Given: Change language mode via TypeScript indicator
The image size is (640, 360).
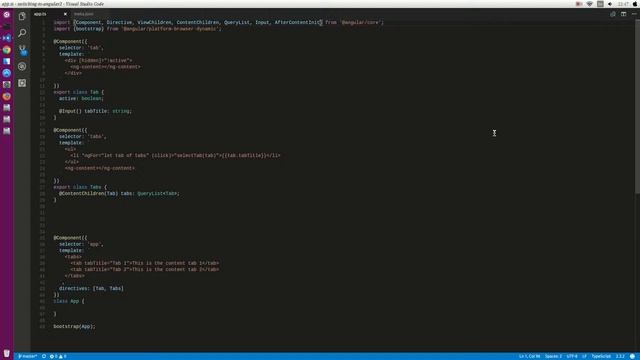Looking at the screenshot, I should pyautogui.click(x=601, y=356).
